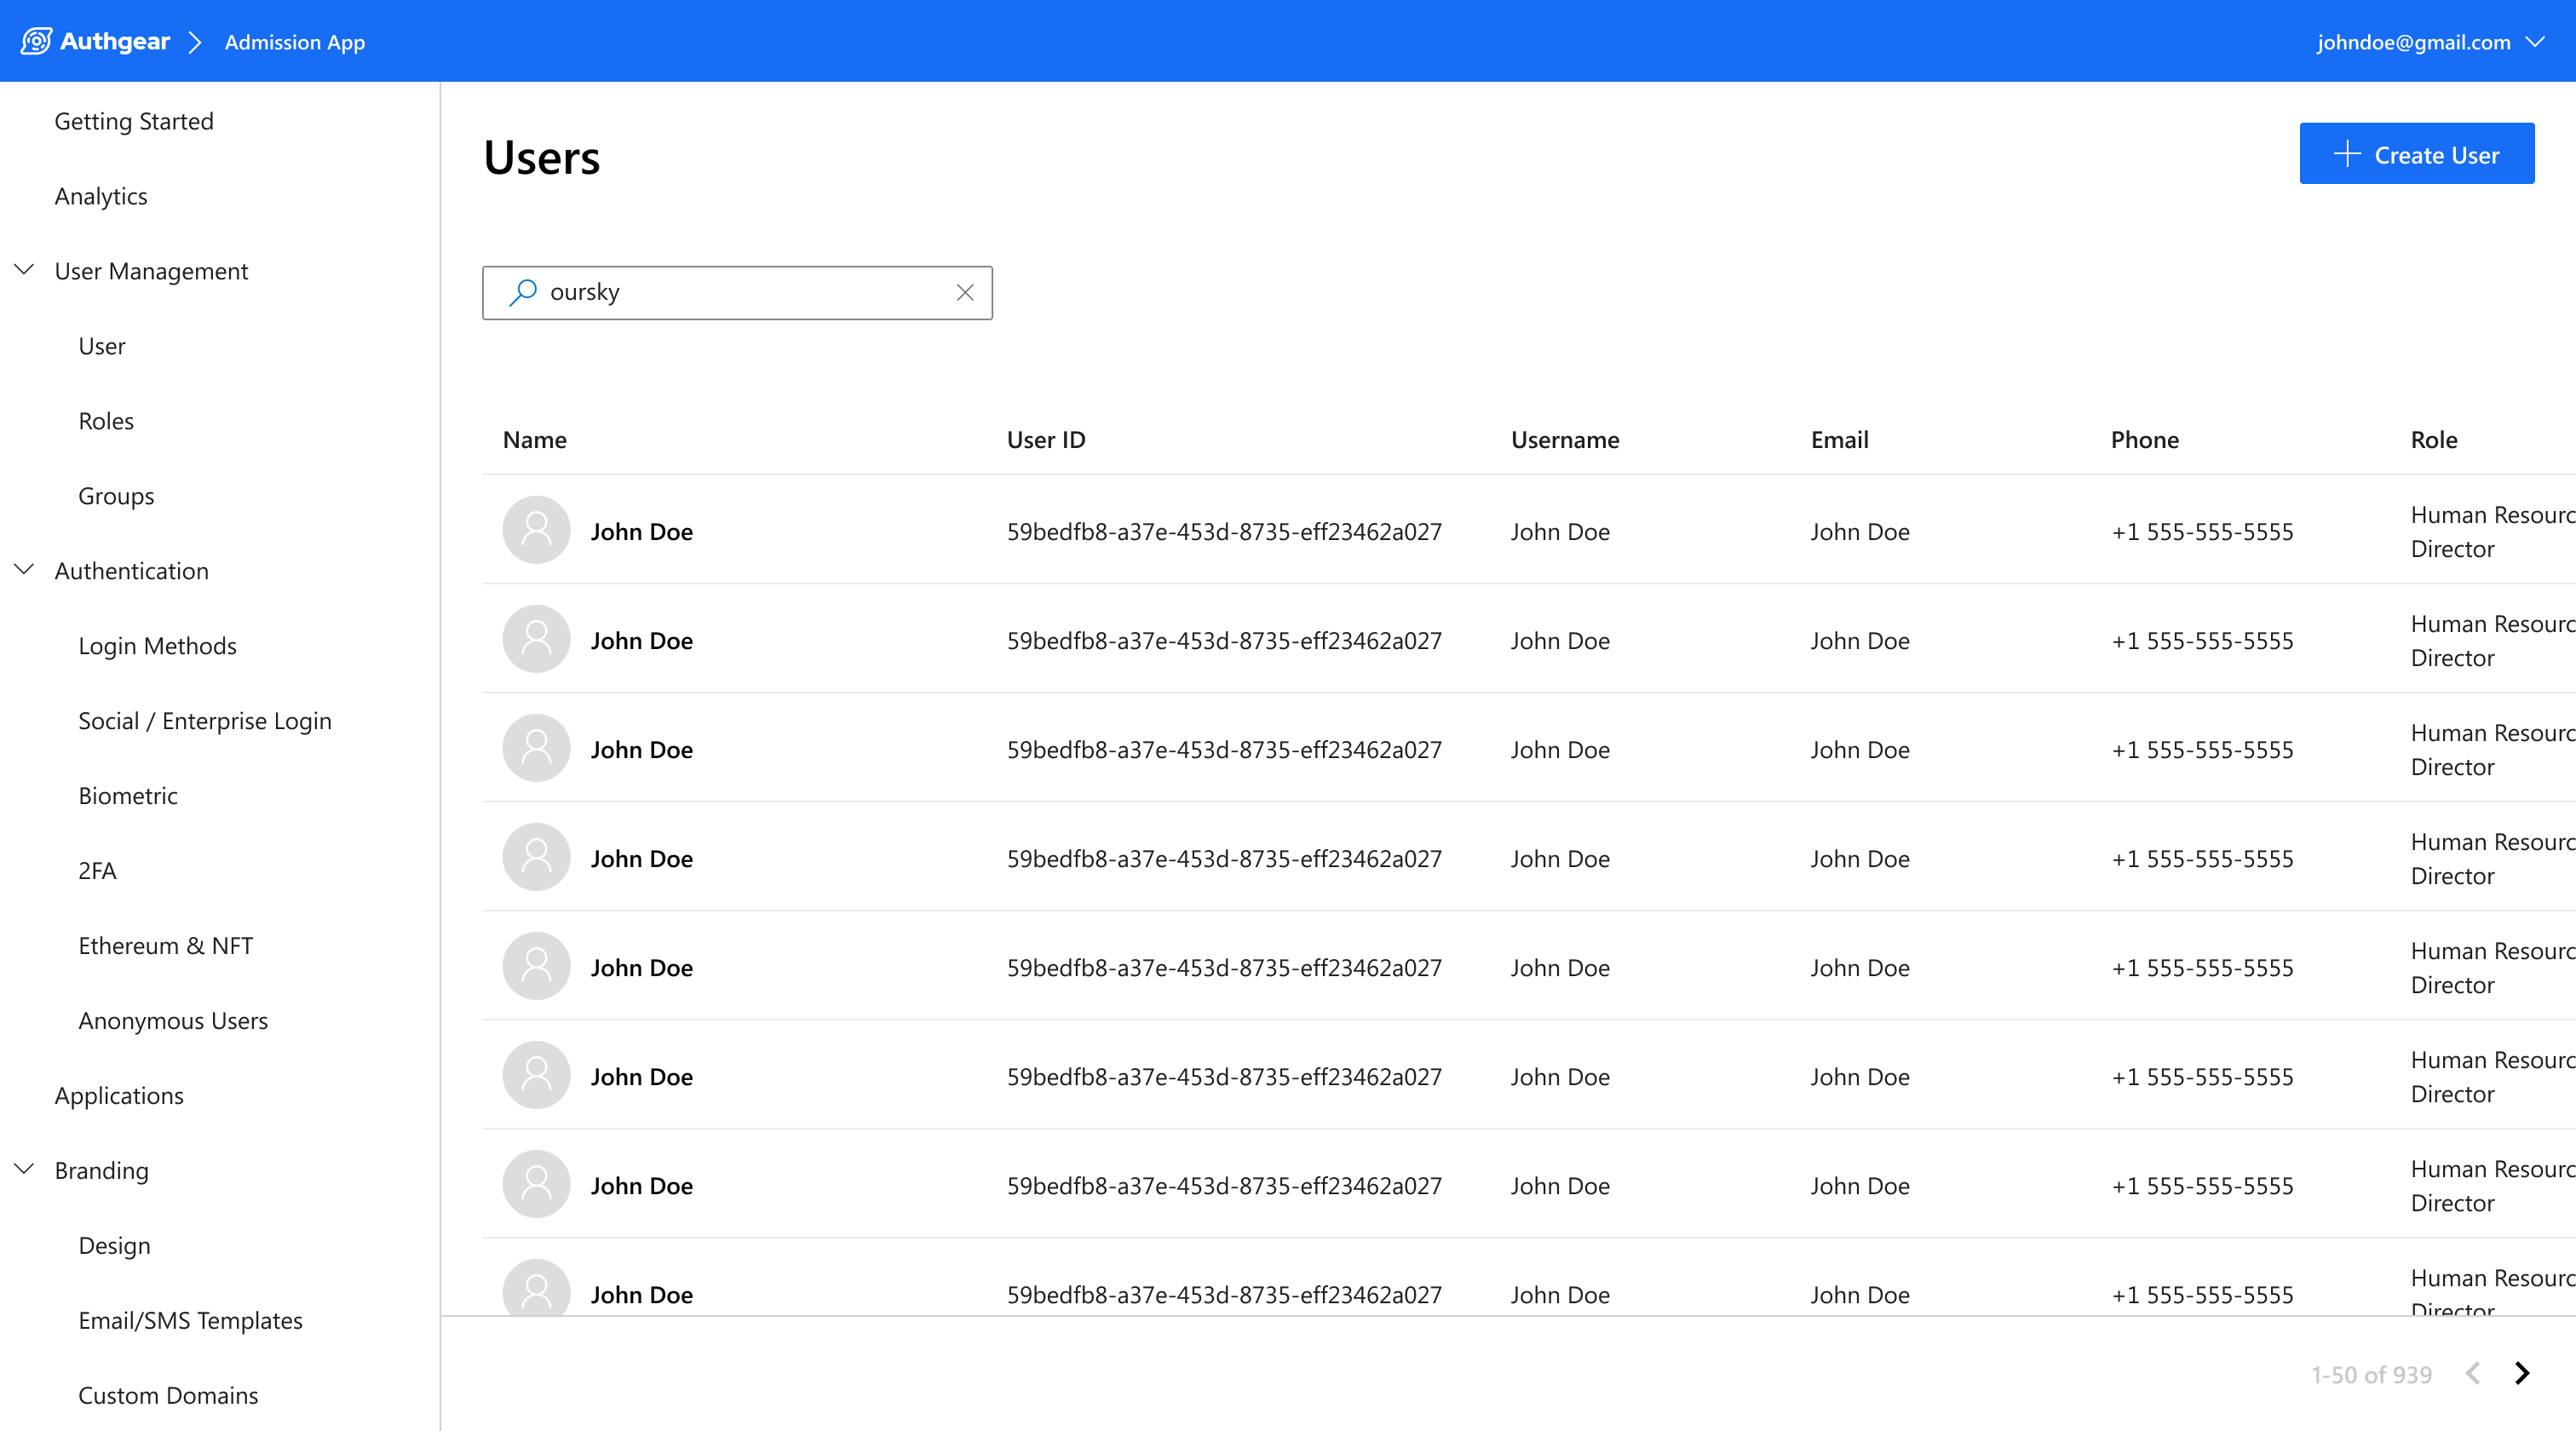Image resolution: width=2576 pixels, height=1431 pixels.
Task: Open Email/SMS Templates
Action: point(190,1321)
